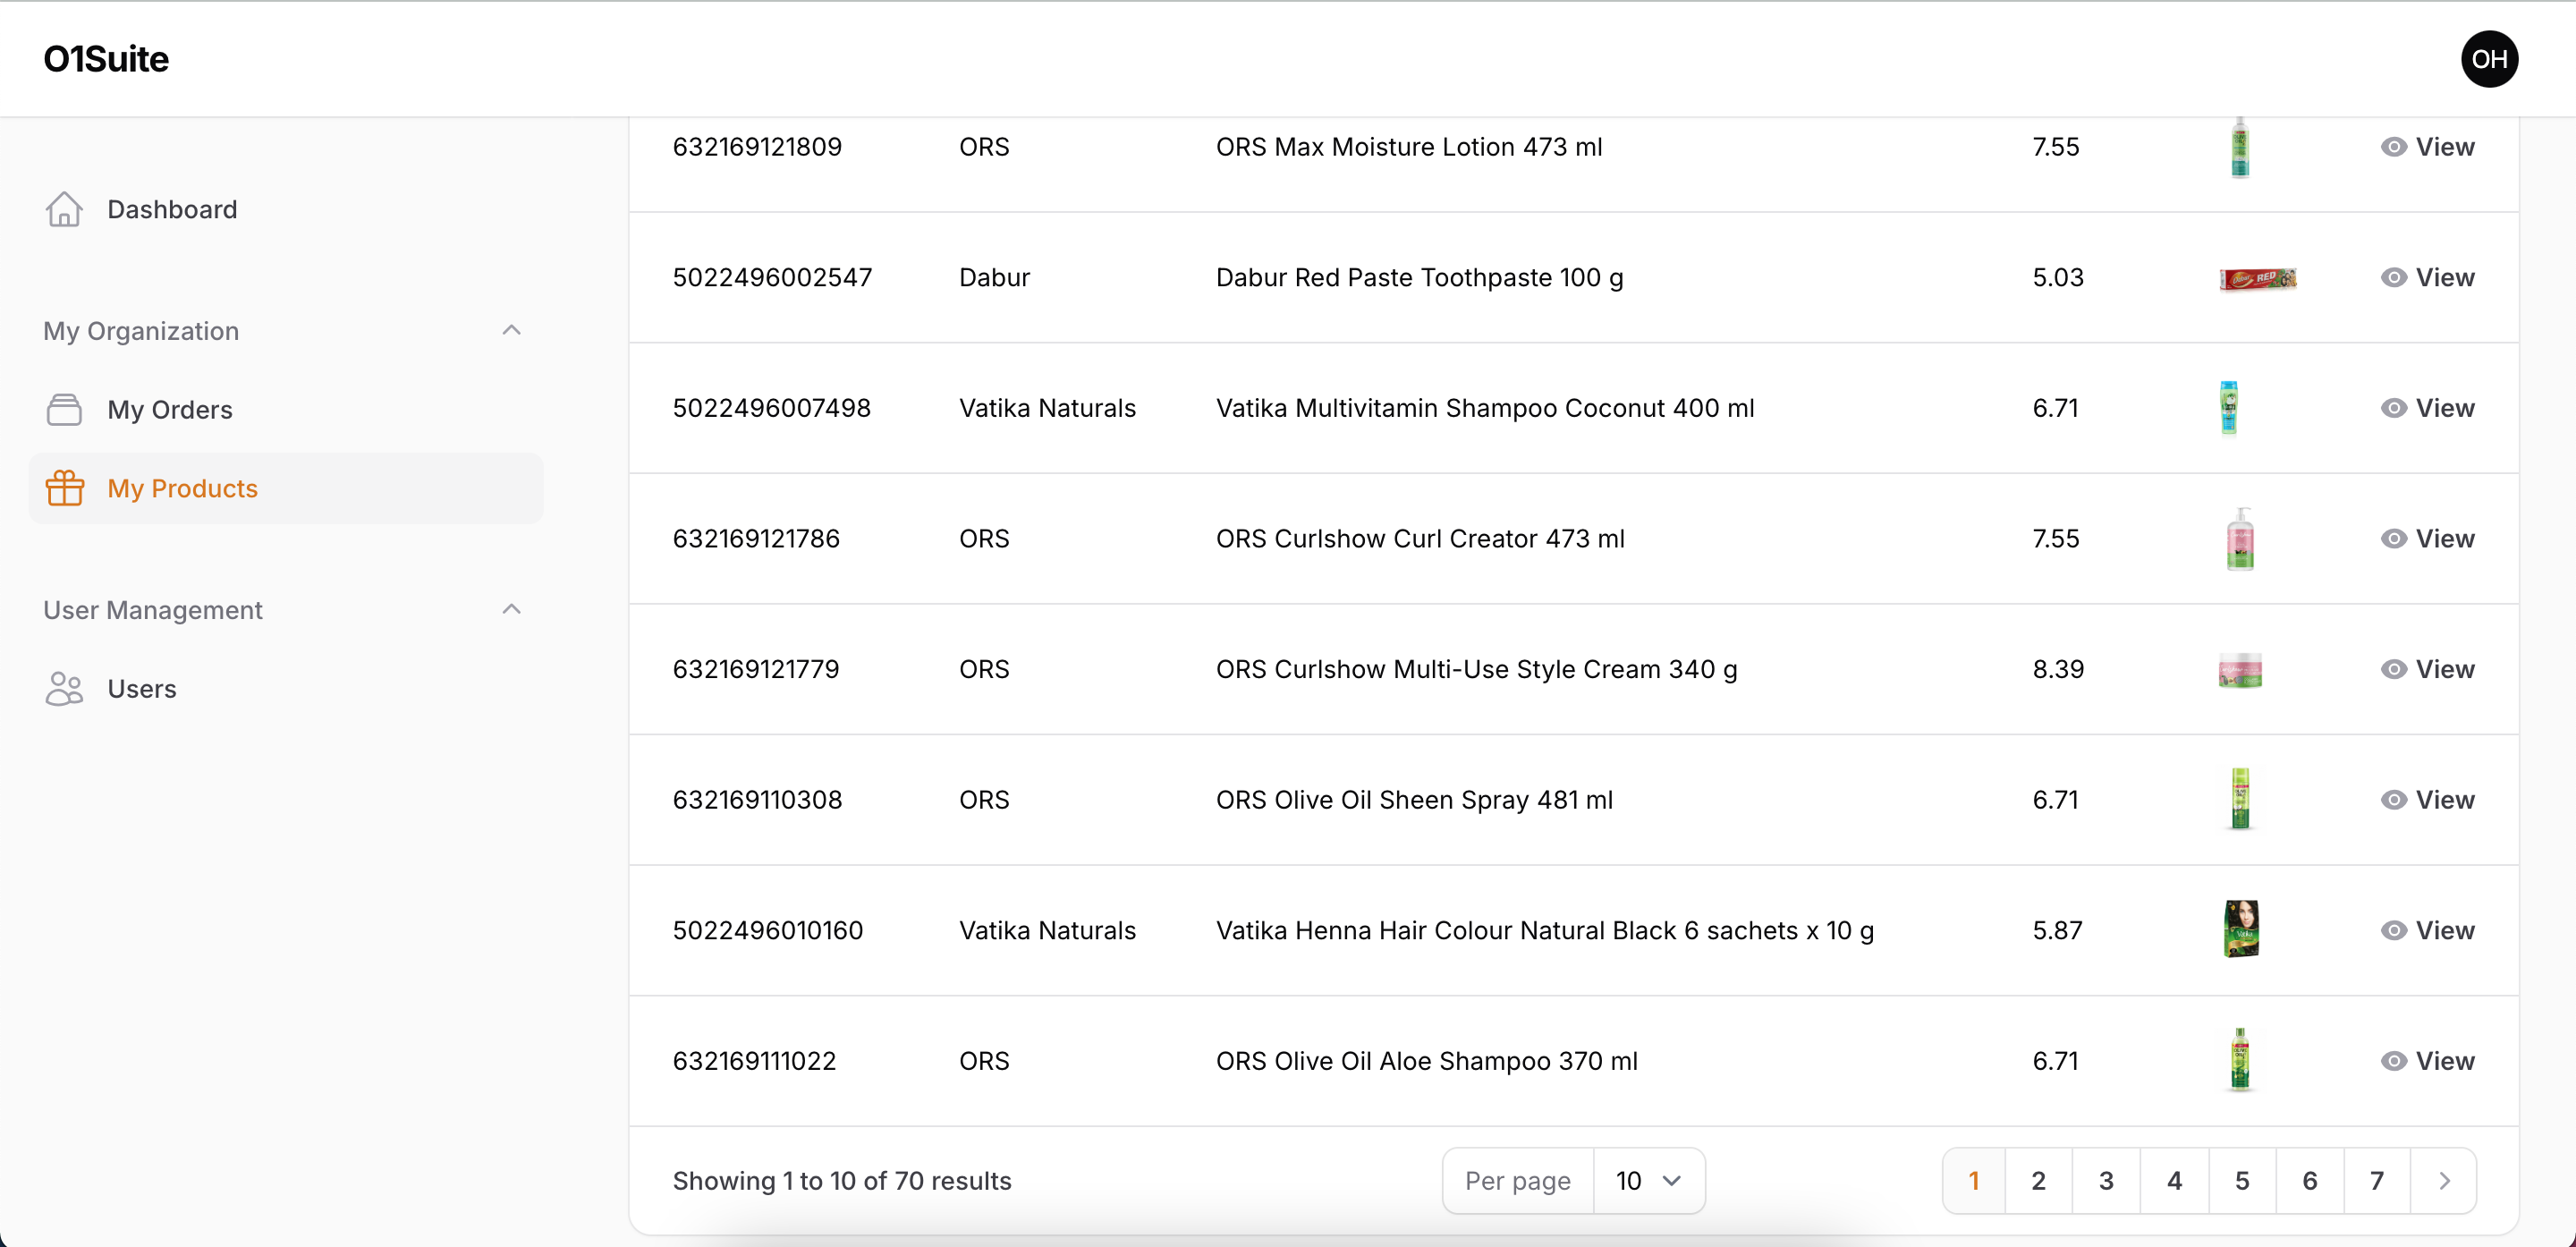2576x1247 pixels.
Task: Click the price 5.03 cell
Action: tap(2058, 277)
